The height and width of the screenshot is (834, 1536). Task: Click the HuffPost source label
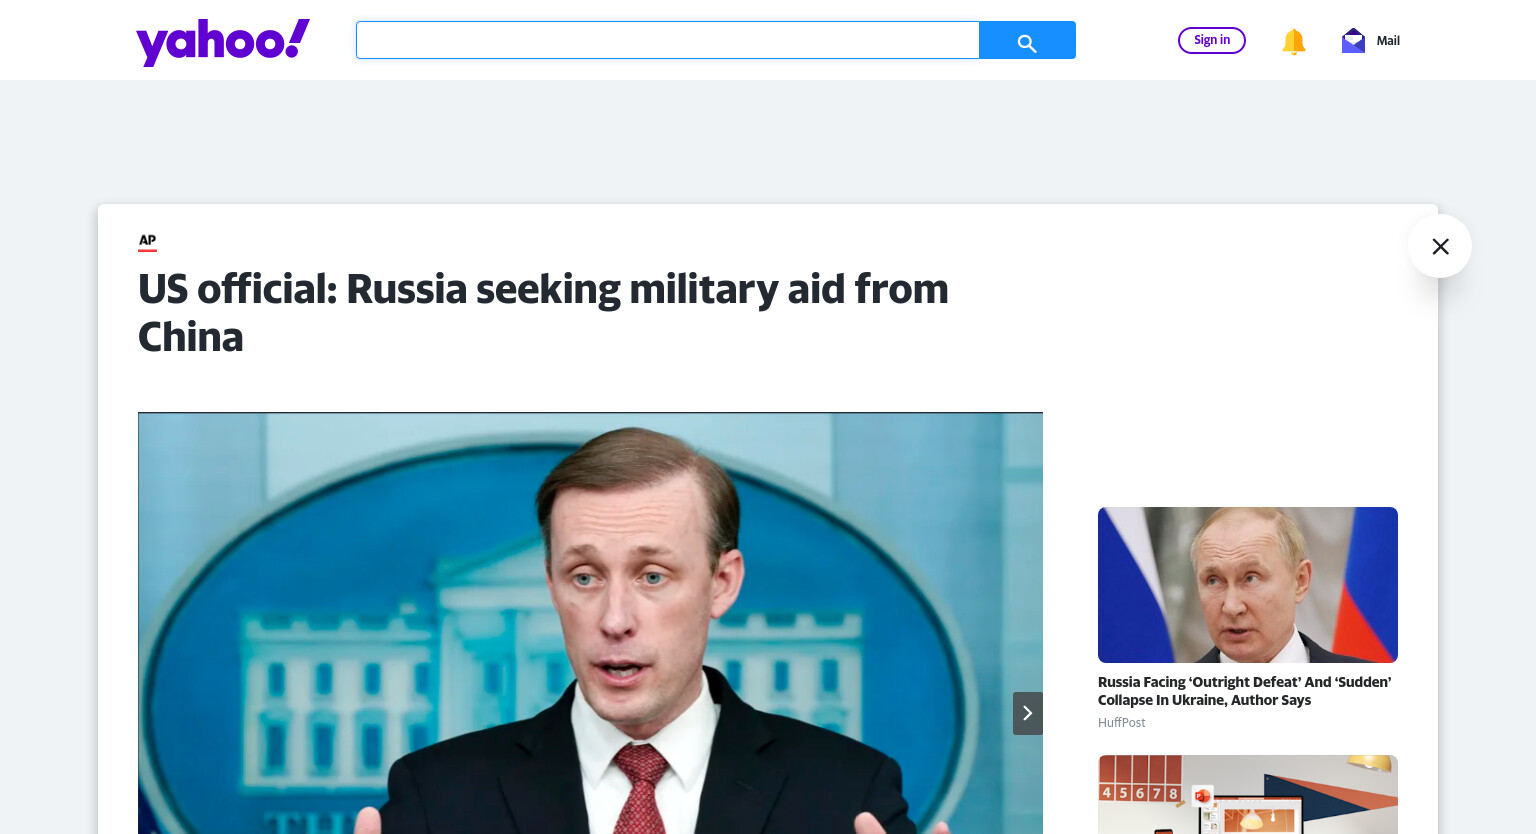[x=1122, y=723]
